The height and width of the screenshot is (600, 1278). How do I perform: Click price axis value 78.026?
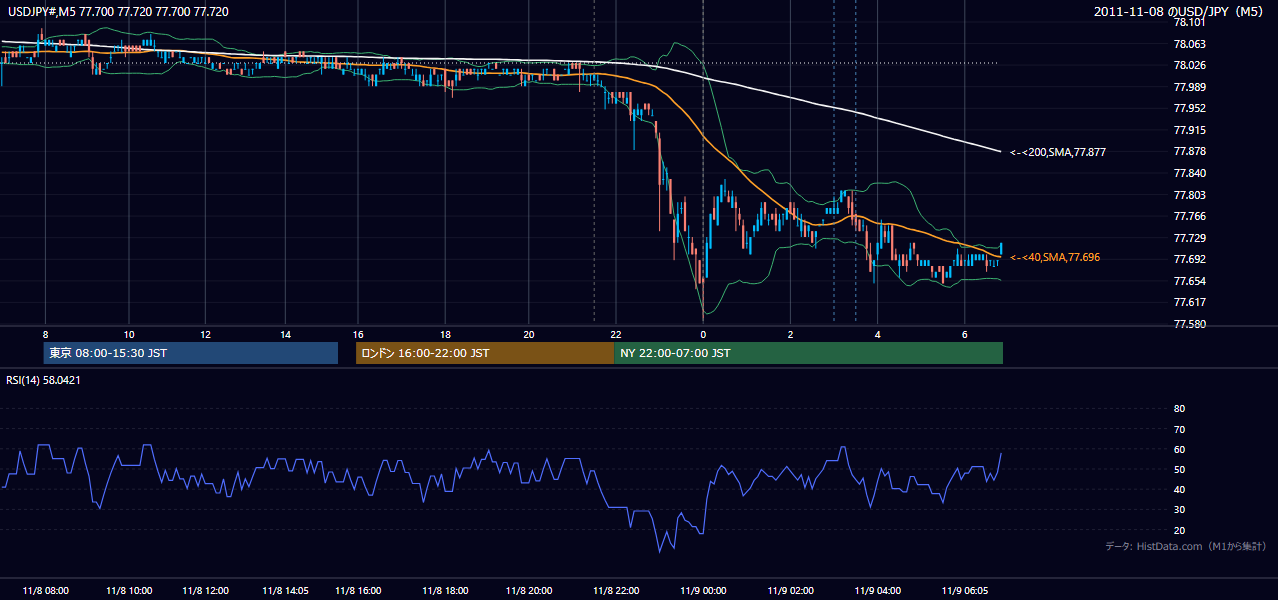click(x=1189, y=65)
